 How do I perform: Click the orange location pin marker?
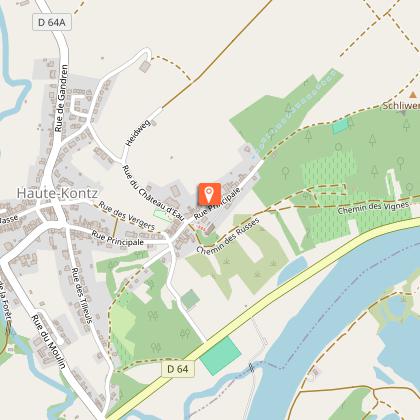(x=209, y=194)
